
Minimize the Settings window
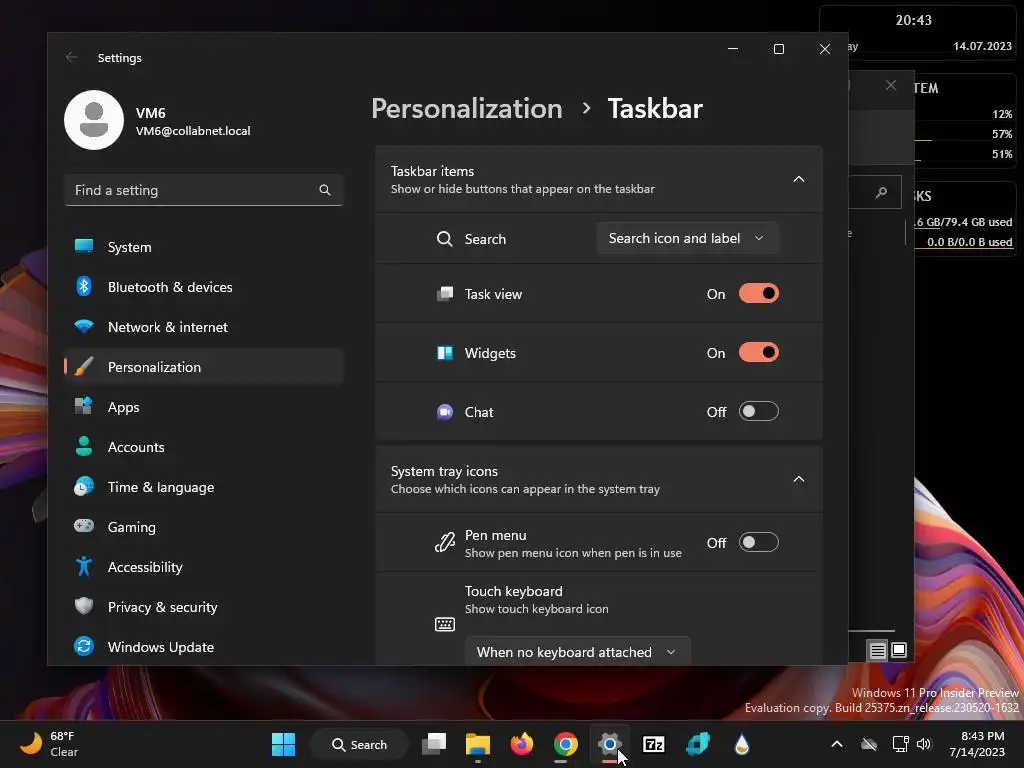coord(733,49)
